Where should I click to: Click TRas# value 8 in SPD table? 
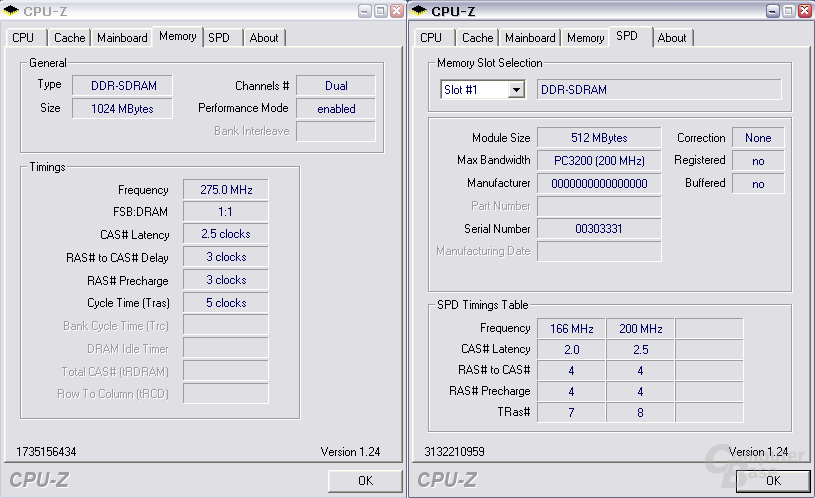click(640, 412)
